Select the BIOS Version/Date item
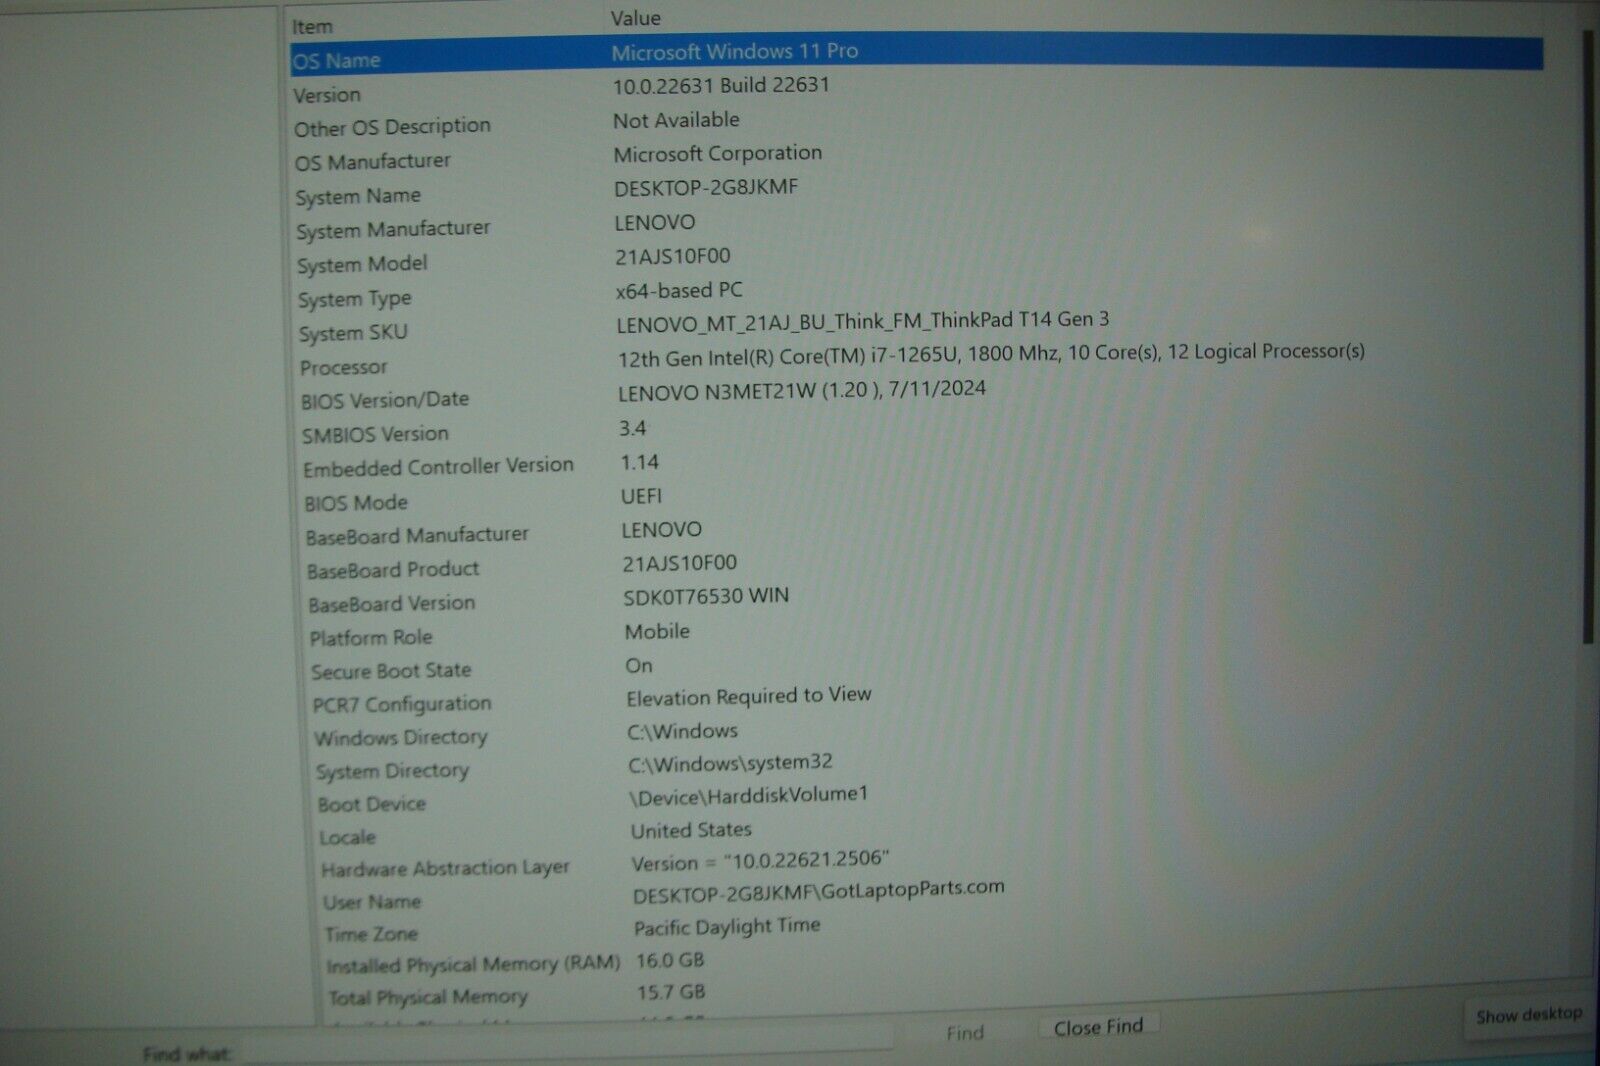The width and height of the screenshot is (1600, 1066). [385, 400]
